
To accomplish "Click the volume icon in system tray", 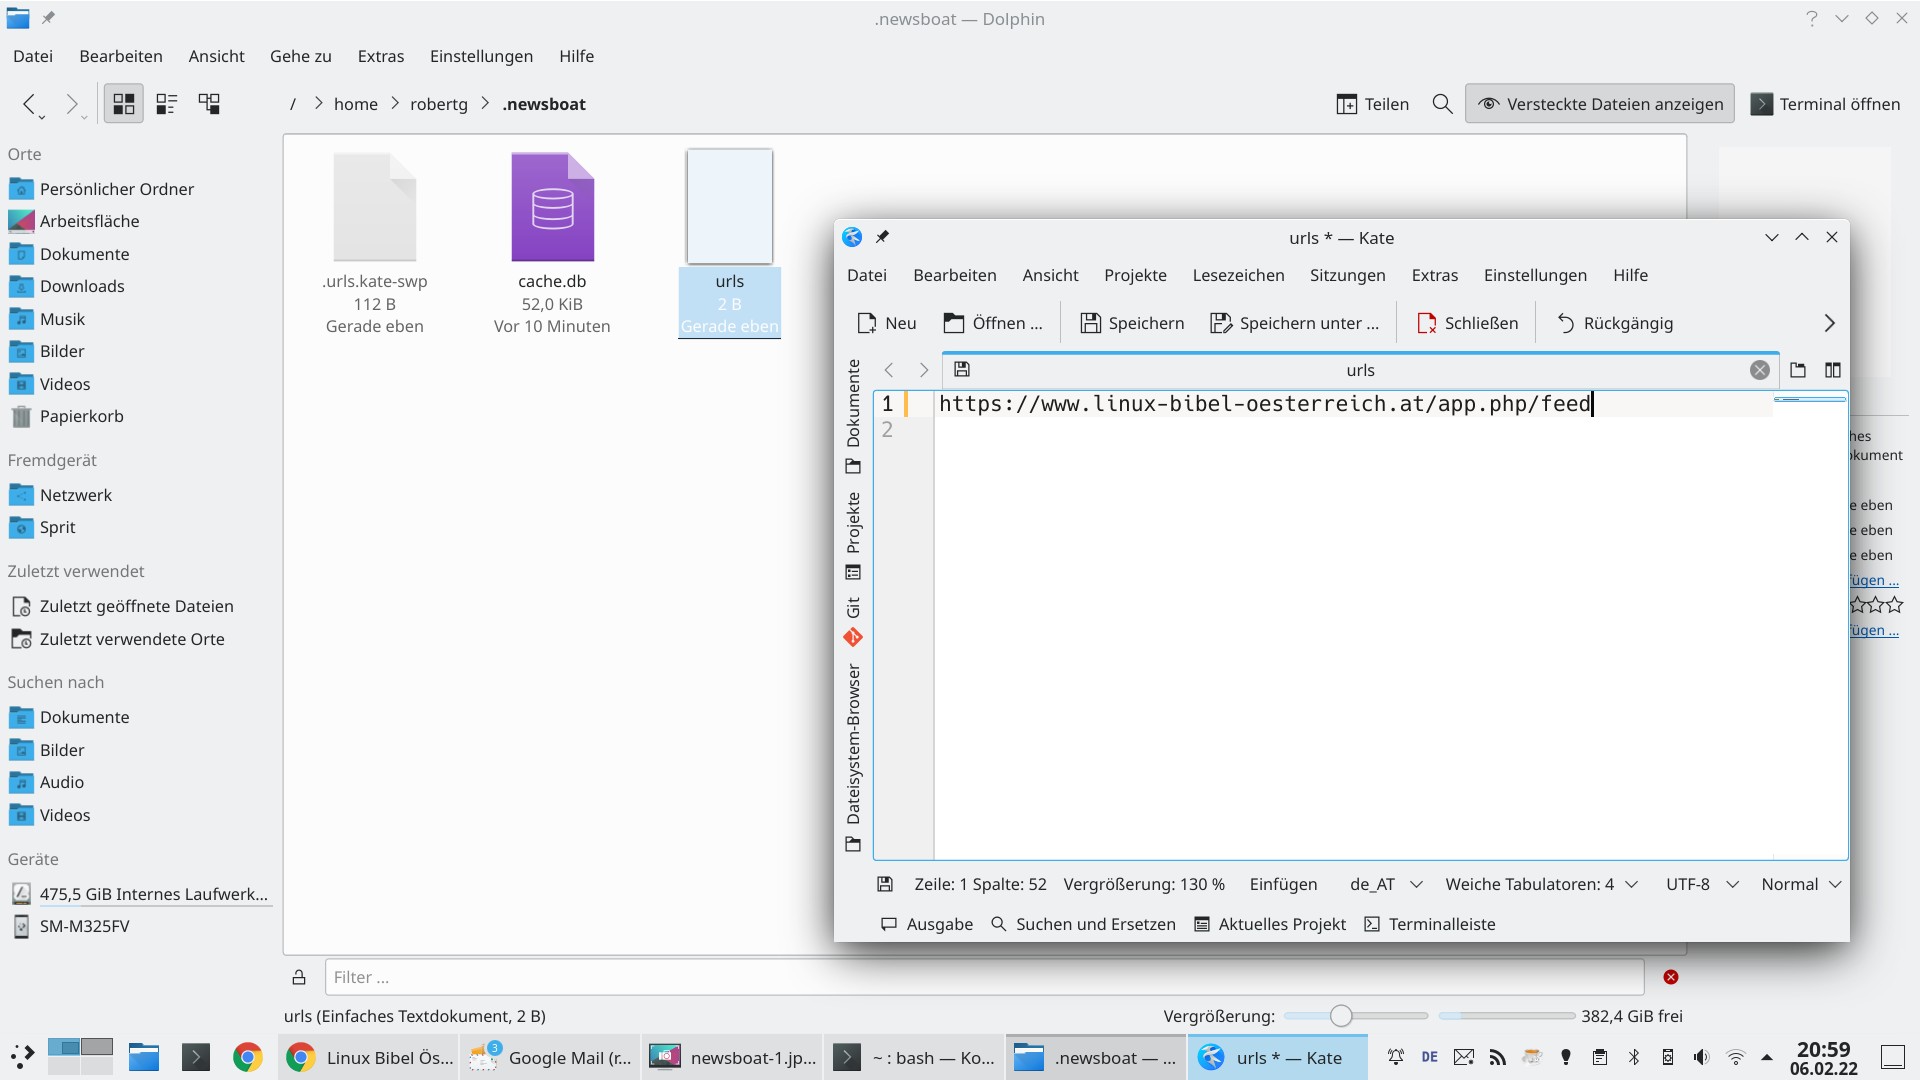I will pos(1701,1057).
